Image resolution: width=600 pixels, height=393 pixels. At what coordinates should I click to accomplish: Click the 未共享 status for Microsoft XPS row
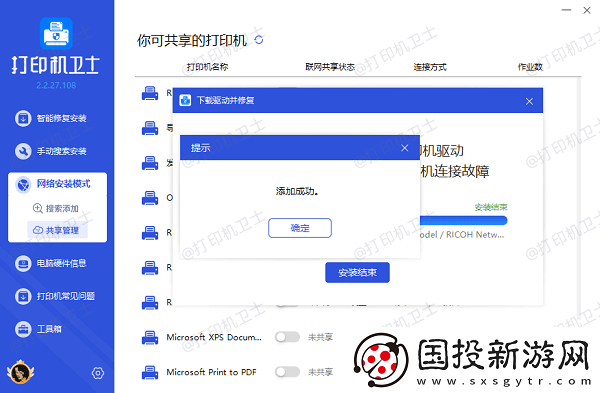[320, 337]
